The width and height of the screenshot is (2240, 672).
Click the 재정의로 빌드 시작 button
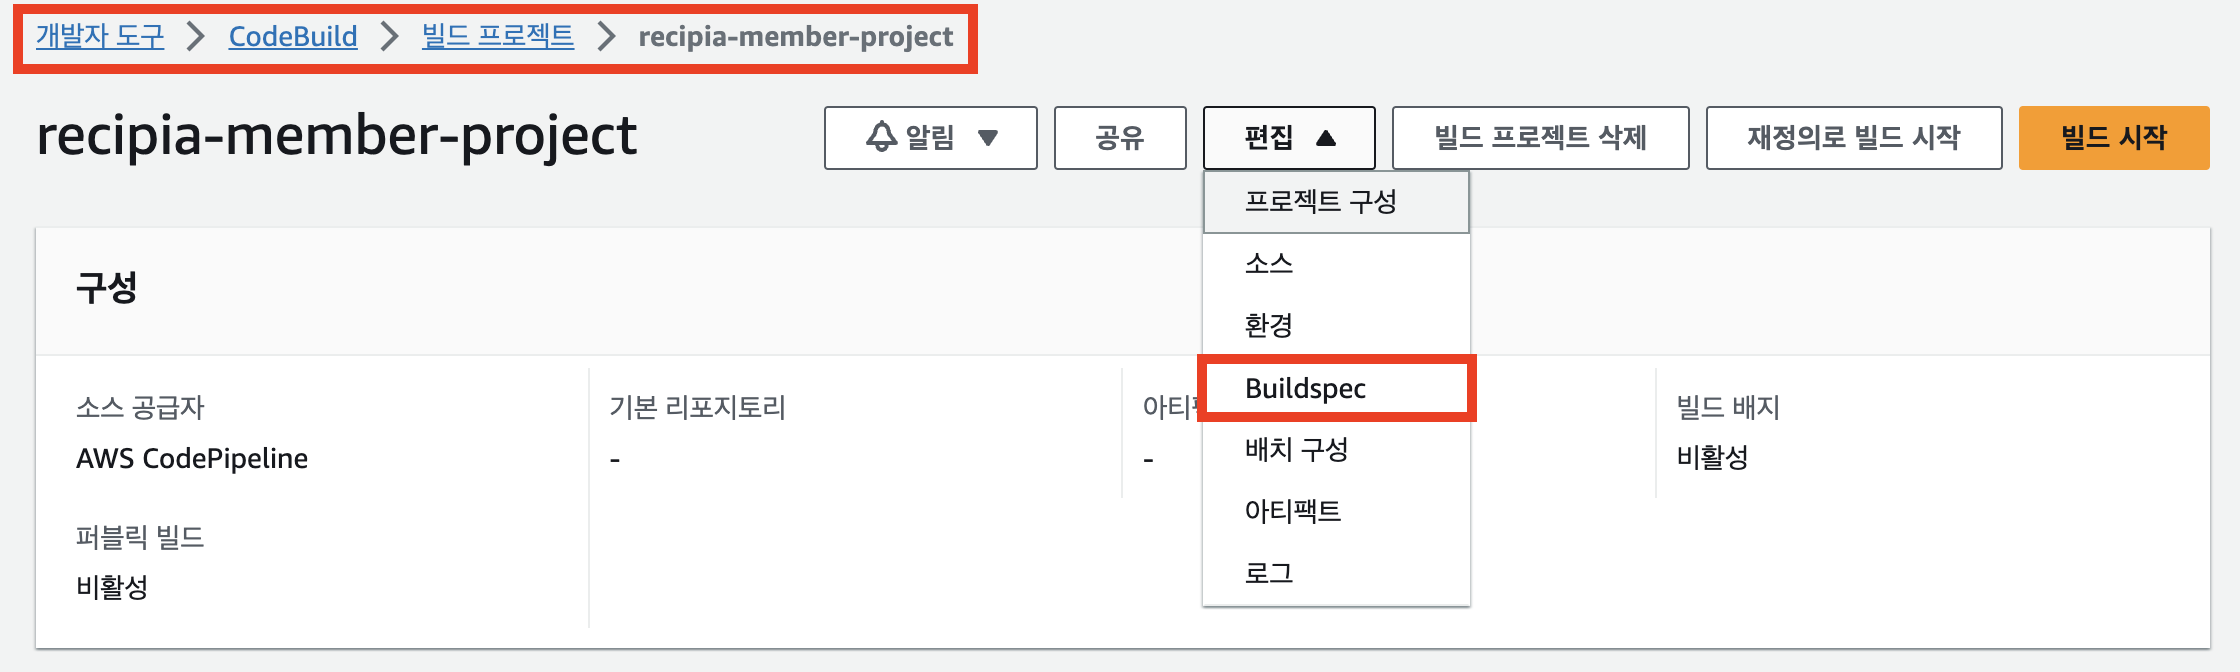(1854, 137)
